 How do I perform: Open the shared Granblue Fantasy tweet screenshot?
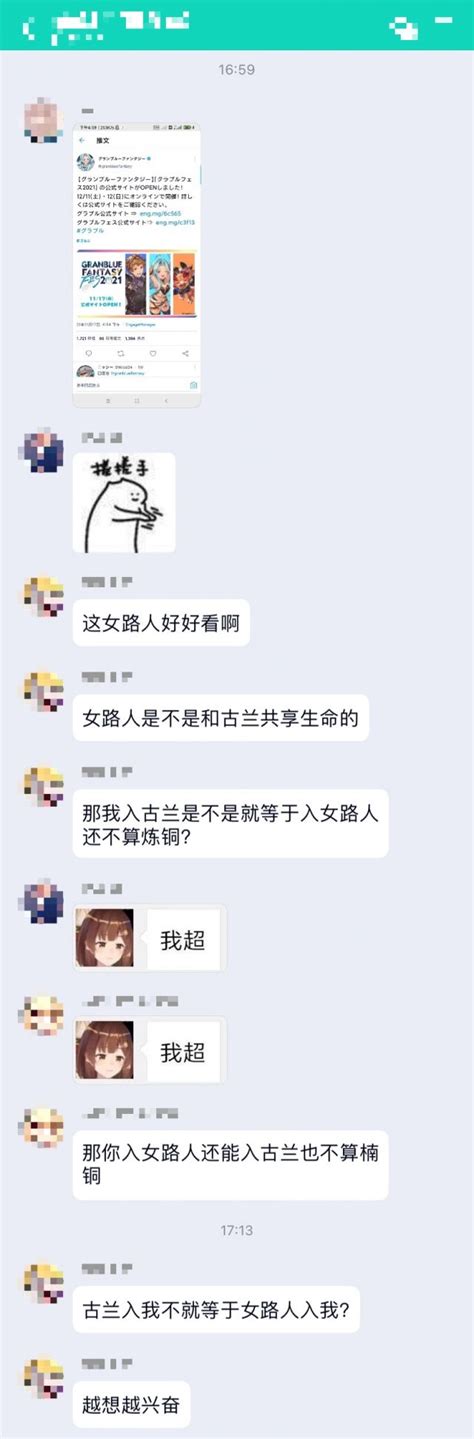pos(137,265)
